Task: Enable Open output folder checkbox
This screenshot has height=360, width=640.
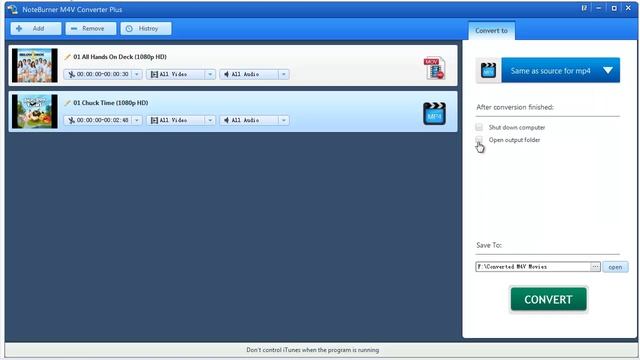Action: [479, 140]
